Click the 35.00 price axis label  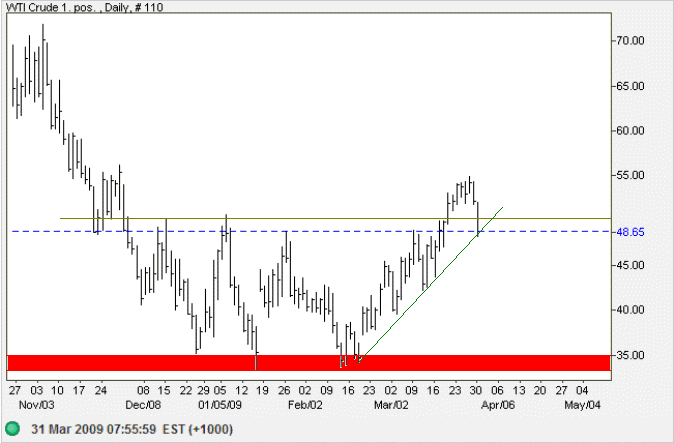click(x=631, y=355)
